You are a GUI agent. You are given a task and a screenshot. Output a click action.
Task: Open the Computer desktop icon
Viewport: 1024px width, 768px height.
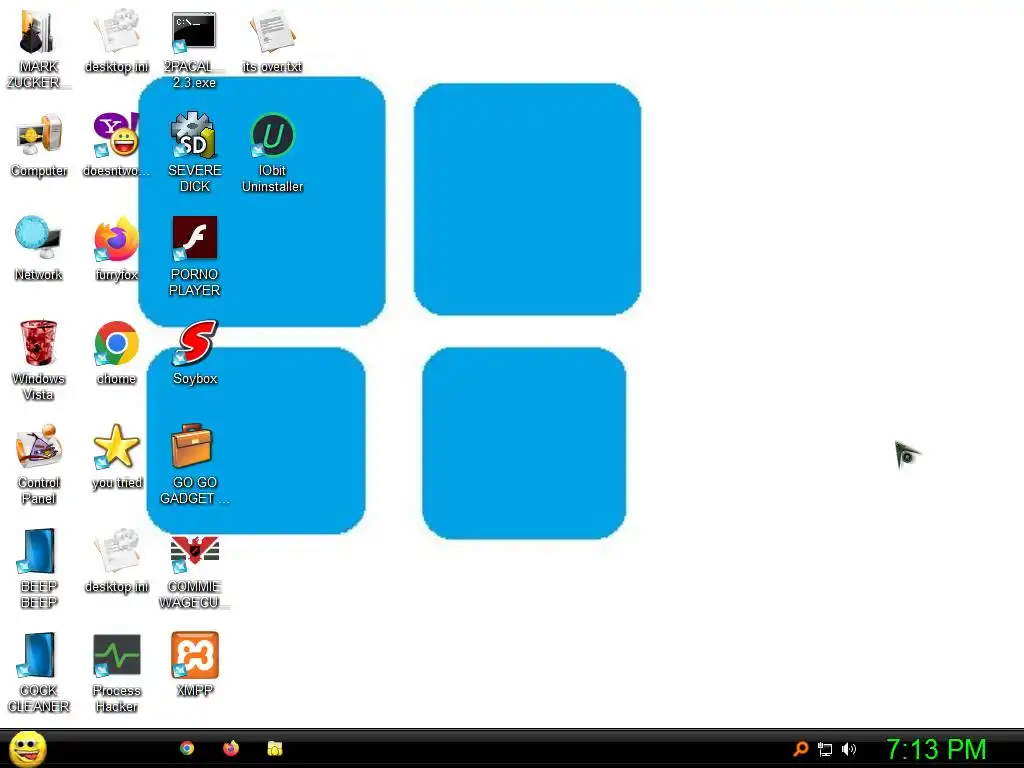tap(39, 136)
